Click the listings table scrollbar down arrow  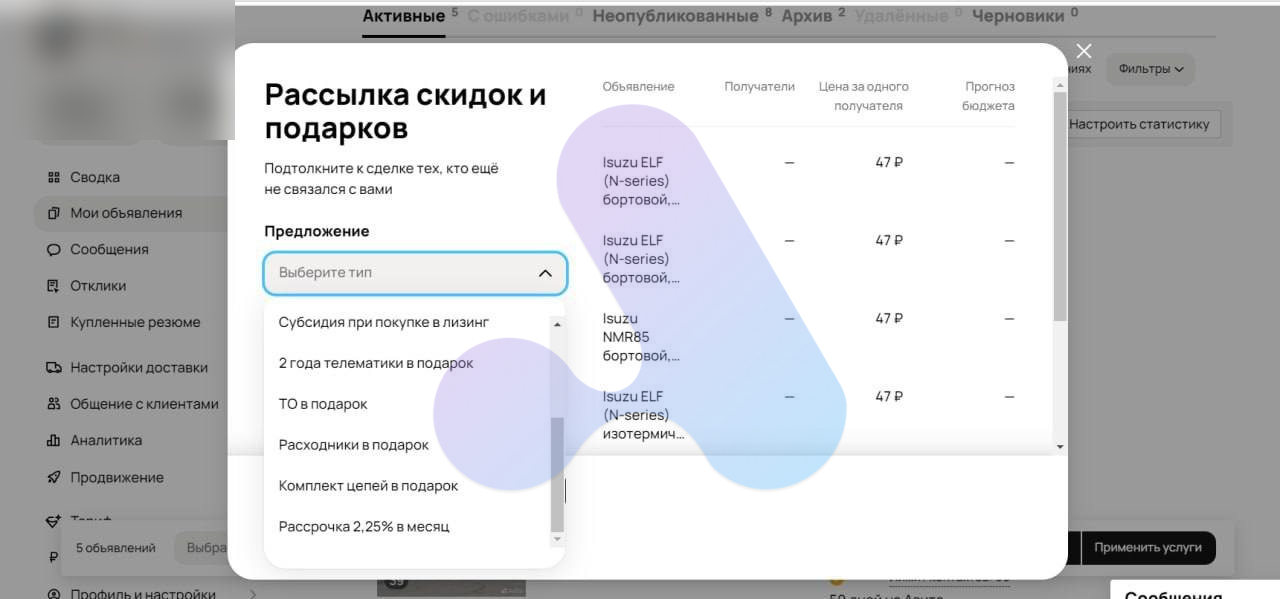(1060, 447)
